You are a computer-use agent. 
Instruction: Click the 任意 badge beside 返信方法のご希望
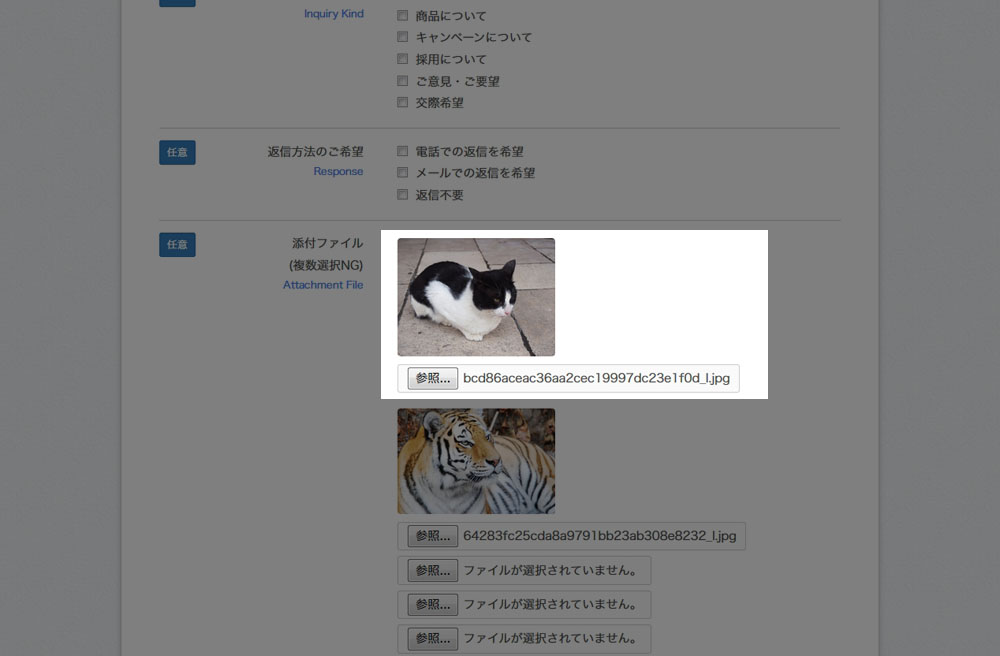click(177, 152)
